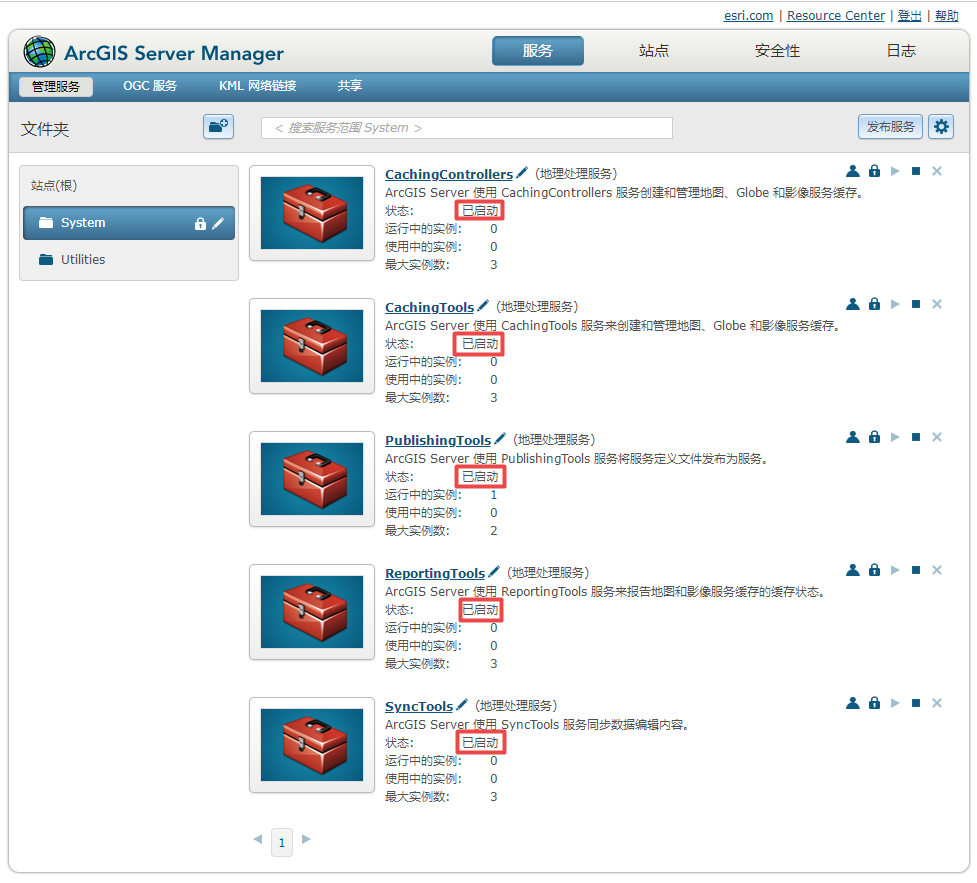Open permissions person icon for CachingControllers
This screenshot has height=883, width=977.
[x=853, y=171]
